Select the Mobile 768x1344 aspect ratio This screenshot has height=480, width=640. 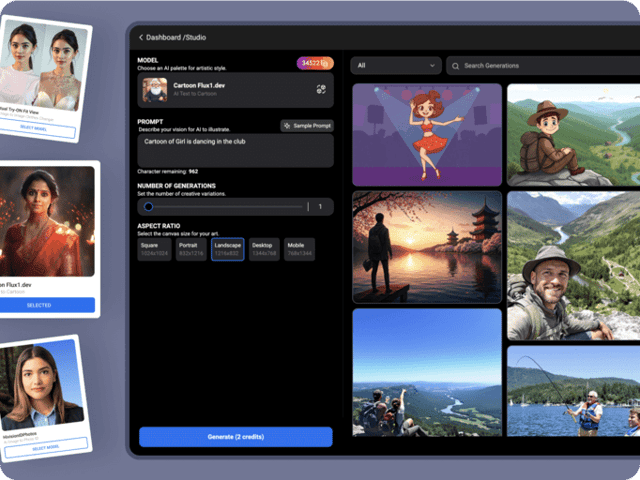pos(299,249)
